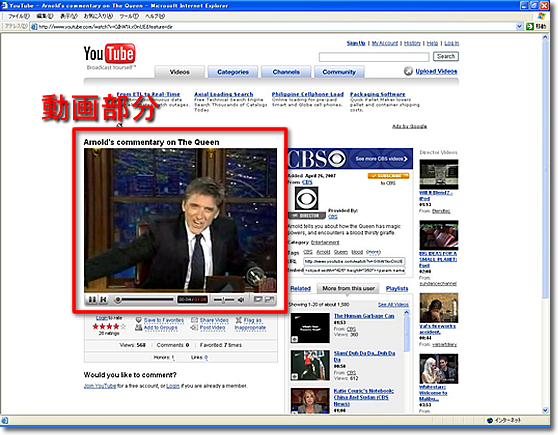
Task: Open the お気に入り menu
Action: point(98,16)
